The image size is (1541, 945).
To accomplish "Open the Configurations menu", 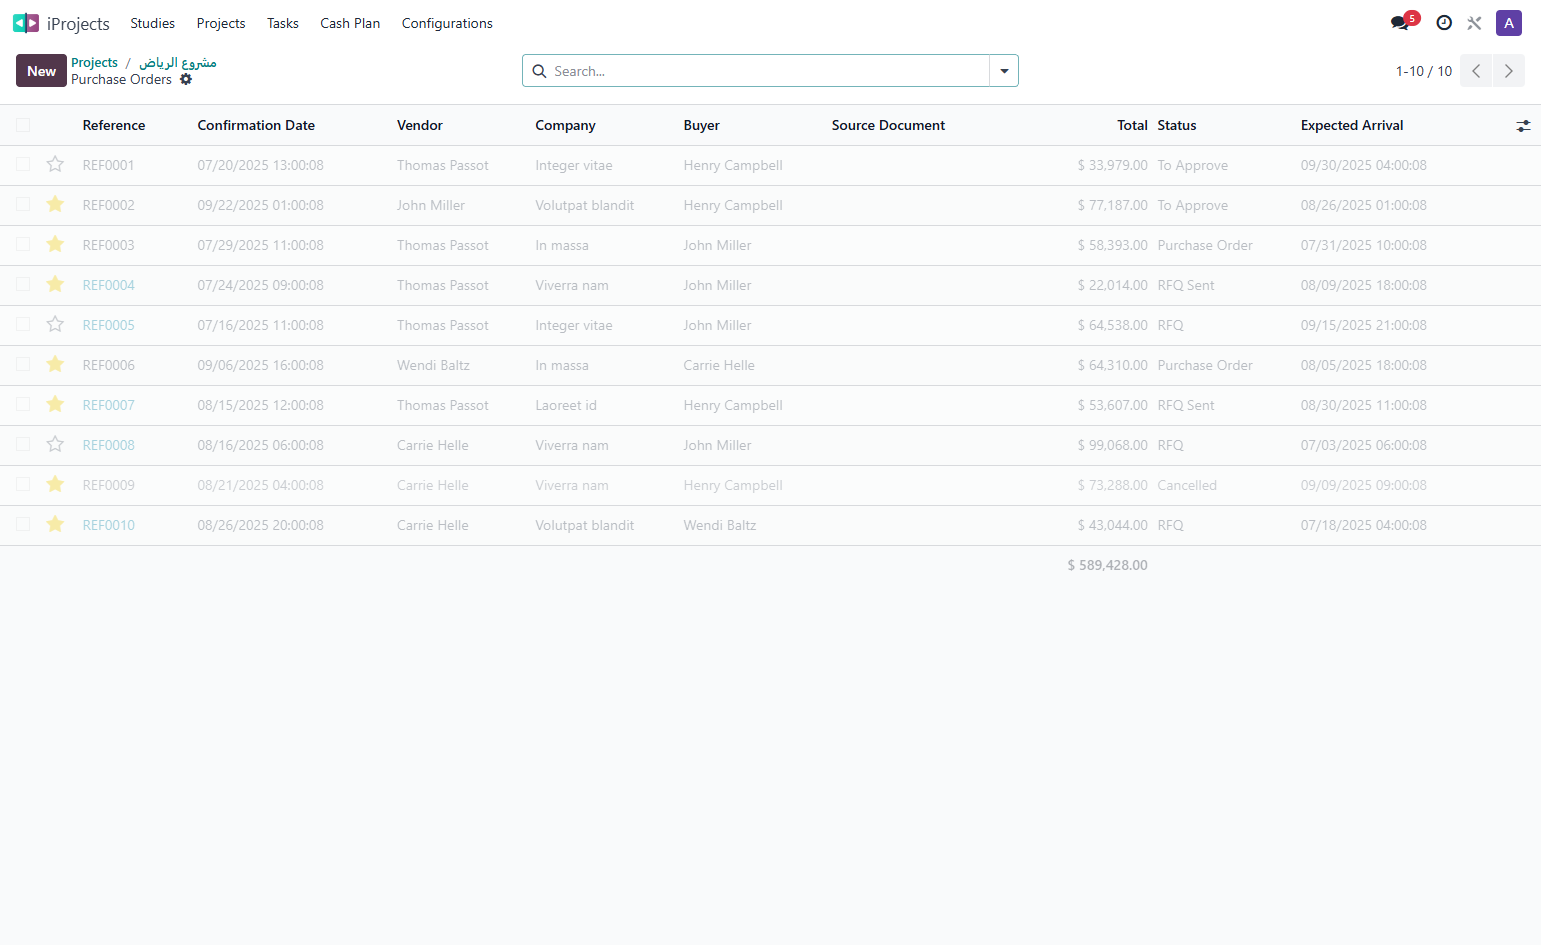I will click(447, 23).
